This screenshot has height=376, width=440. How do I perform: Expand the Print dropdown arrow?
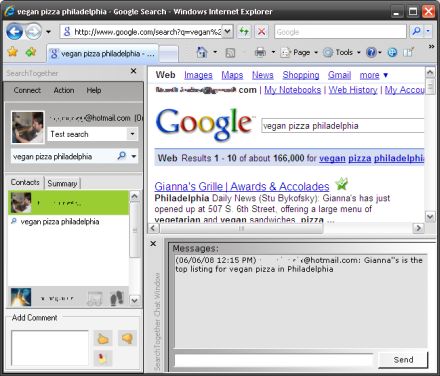point(273,52)
